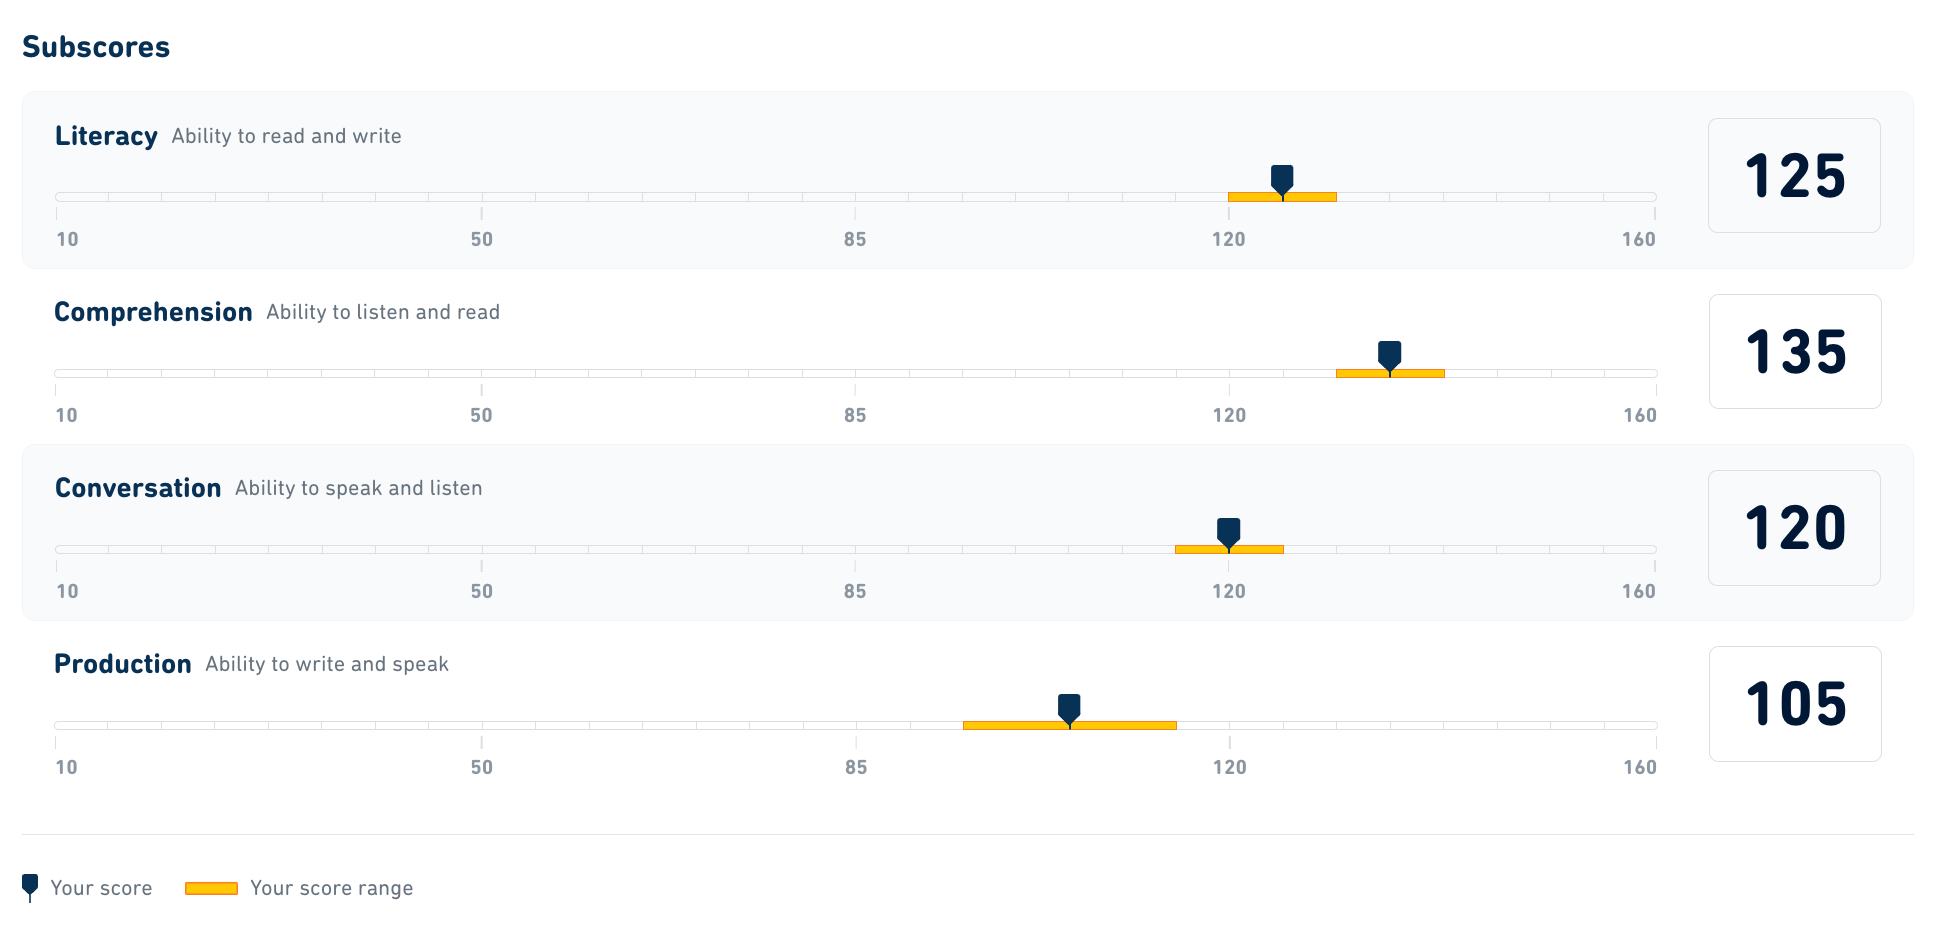Click the yellow 'Your score range' legend swatch

coord(211,888)
